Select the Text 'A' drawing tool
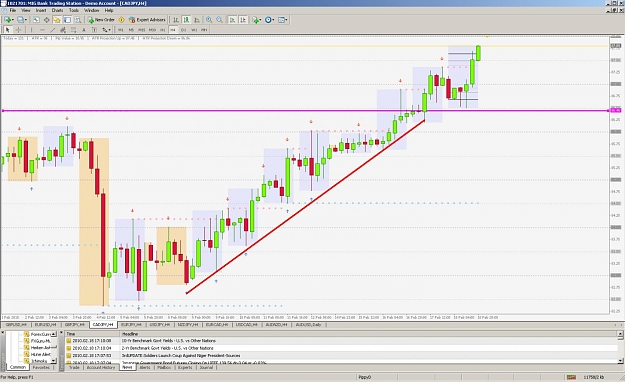 pyautogui.click(x=84, y=30)
